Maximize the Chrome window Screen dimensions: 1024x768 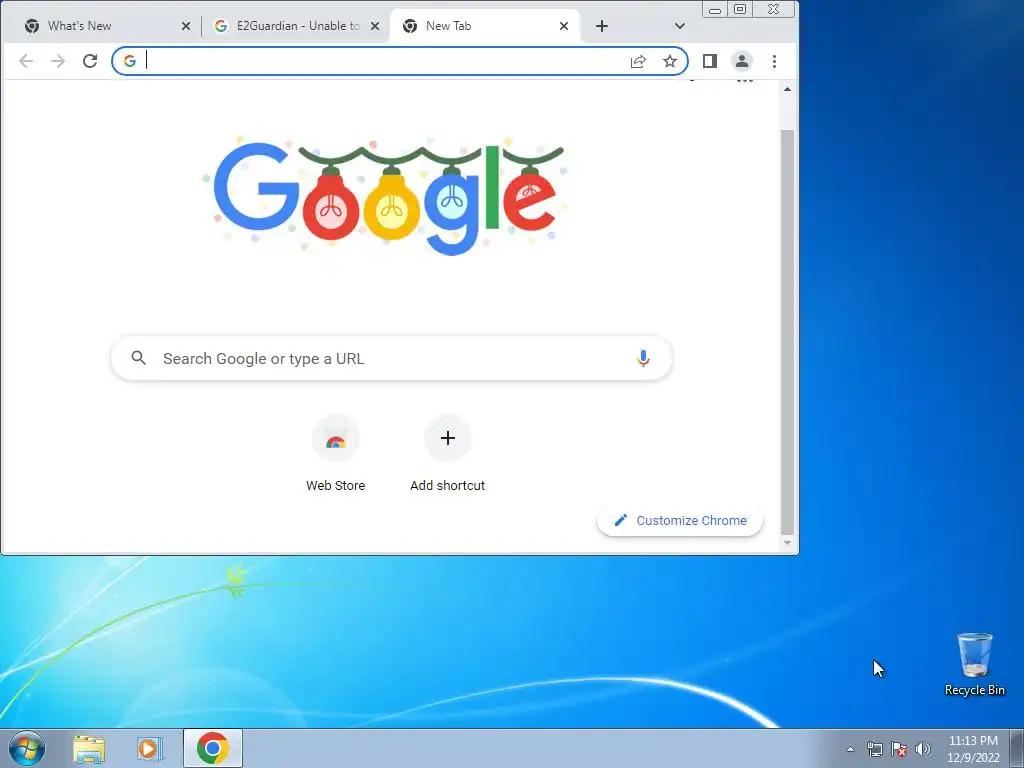[x=740, y=10]
